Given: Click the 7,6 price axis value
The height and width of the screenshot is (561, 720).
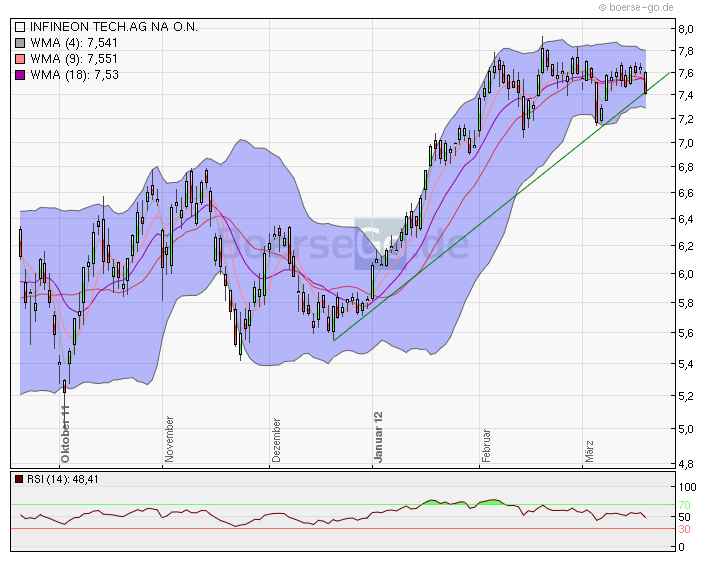Looking at the screenshot, I should point(686,73).
